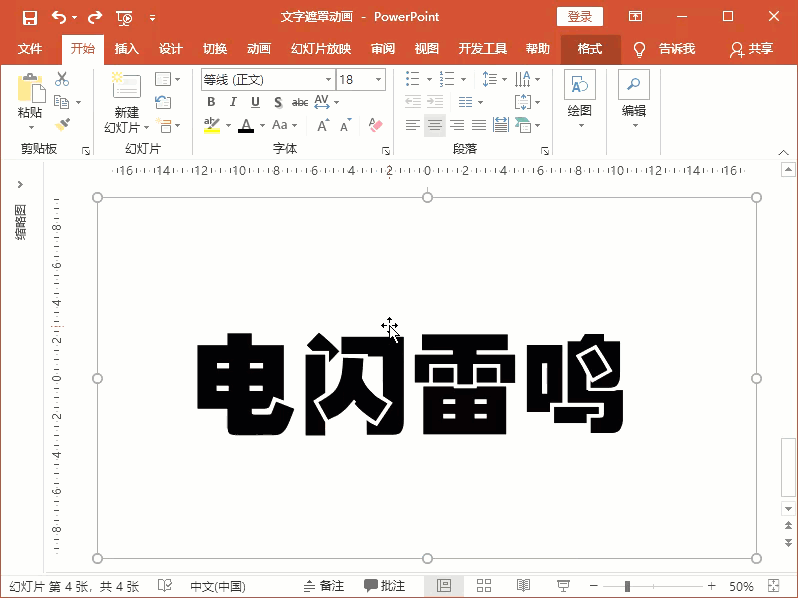Clear all formatting eraser icon
This screenshot has height=598, width=798.
[376, 125]
